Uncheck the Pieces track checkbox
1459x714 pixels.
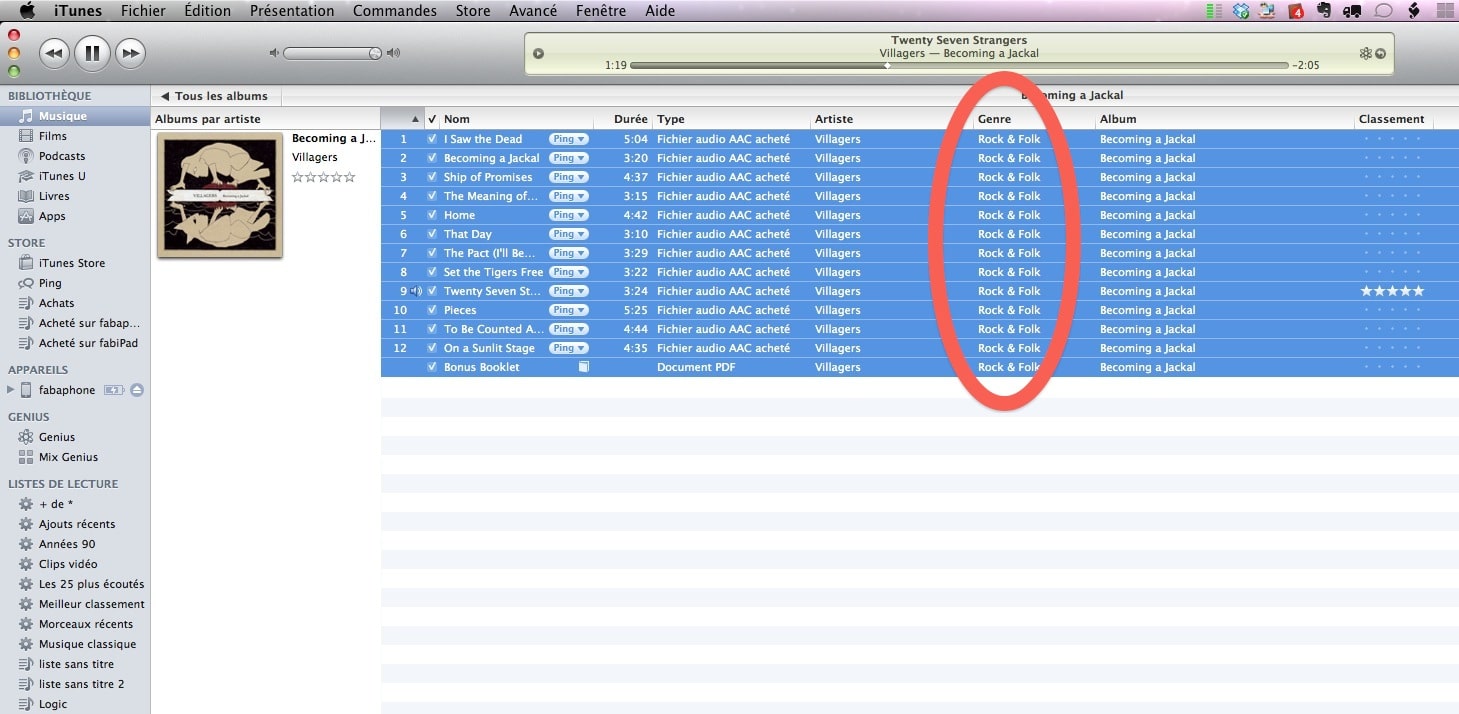tap(432, 310)
